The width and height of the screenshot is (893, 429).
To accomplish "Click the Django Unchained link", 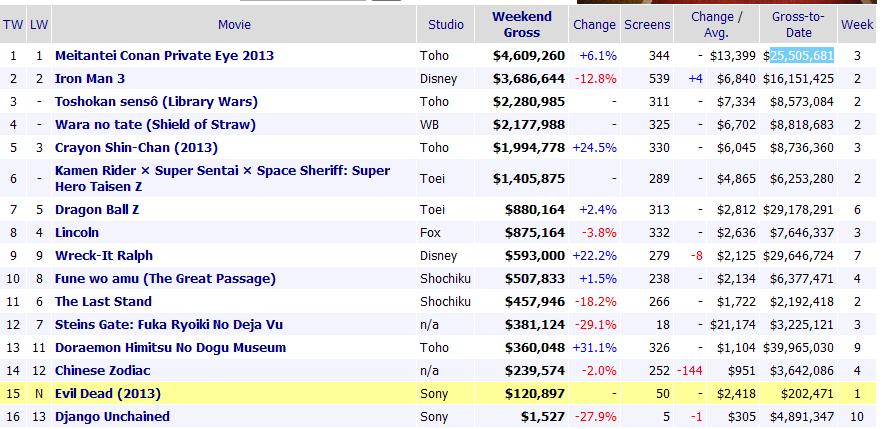I will tap(112, 416).
